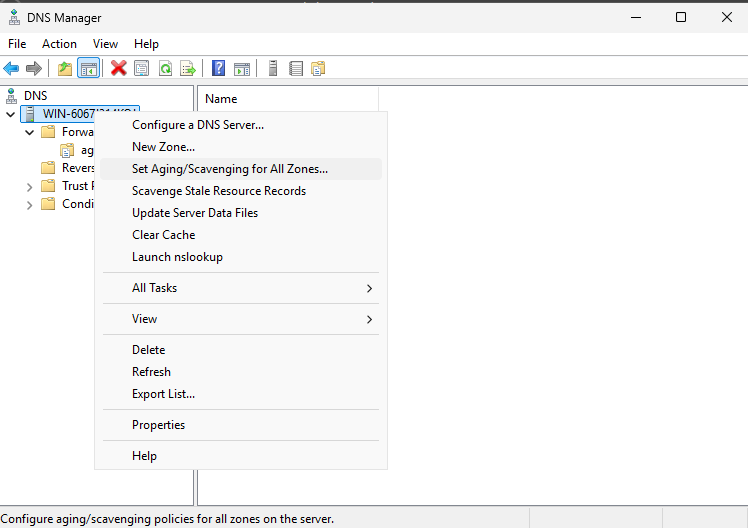748x528 pixels.
Task: Select New Zone... from context menu
Action: coord(241,147)
